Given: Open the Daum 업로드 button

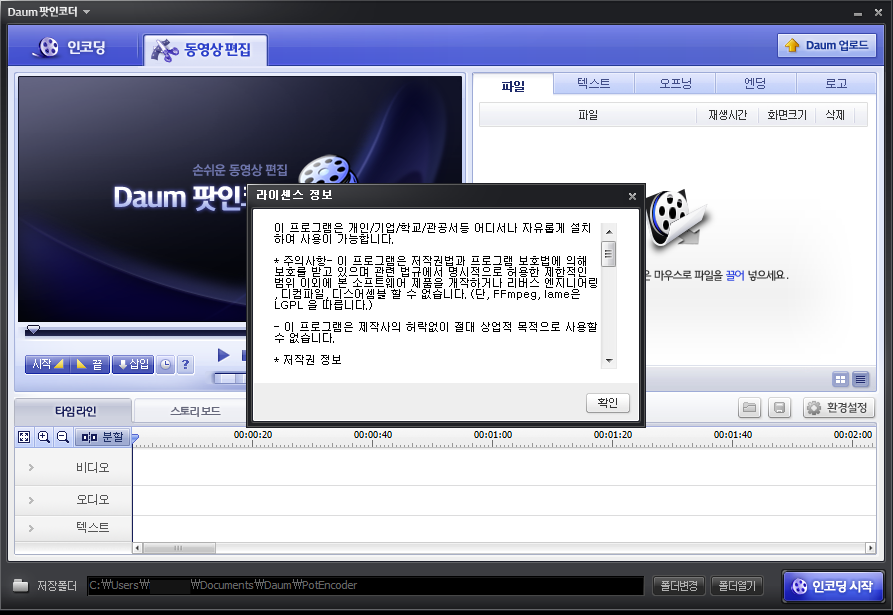Looking at the screenshot, I should [826, 45].
